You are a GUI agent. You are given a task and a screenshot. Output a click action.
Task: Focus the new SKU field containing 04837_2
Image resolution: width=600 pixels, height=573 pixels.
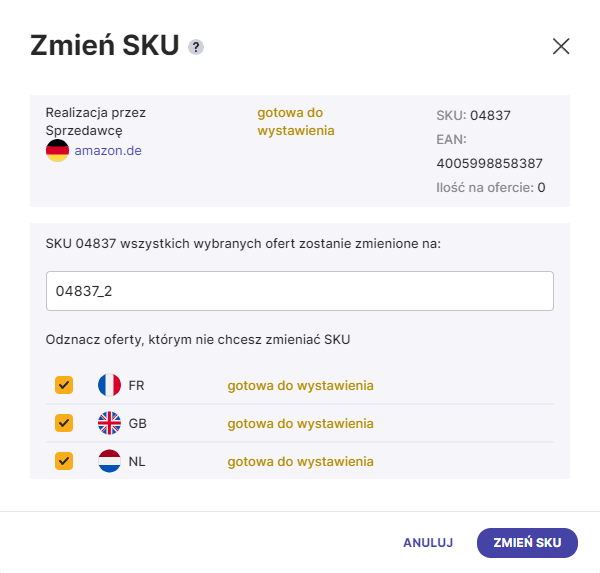point(300,291)
